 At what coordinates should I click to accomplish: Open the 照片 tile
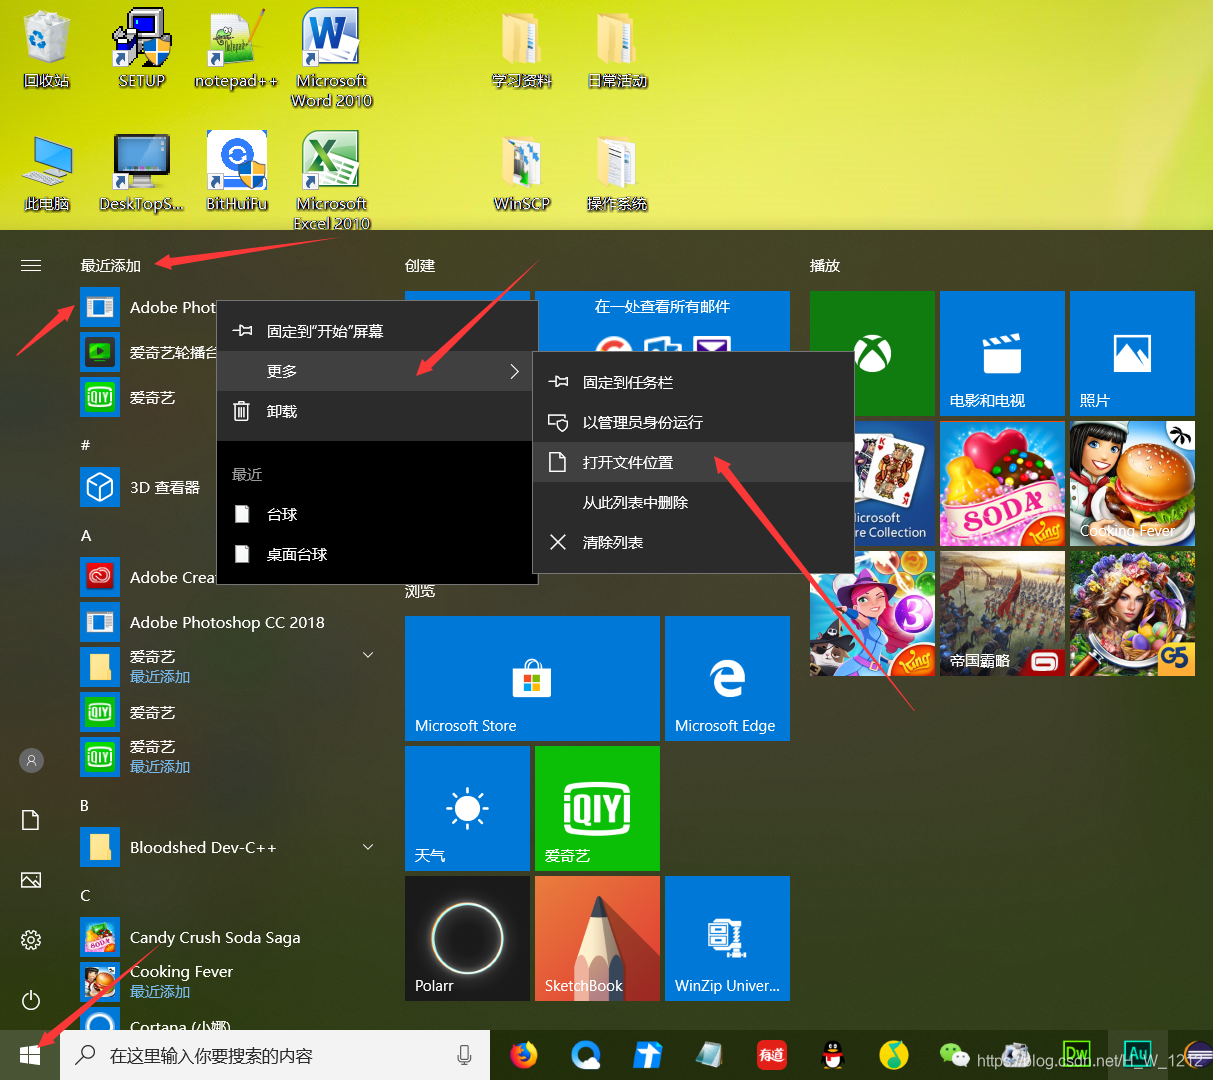[x=1132, y=353]
